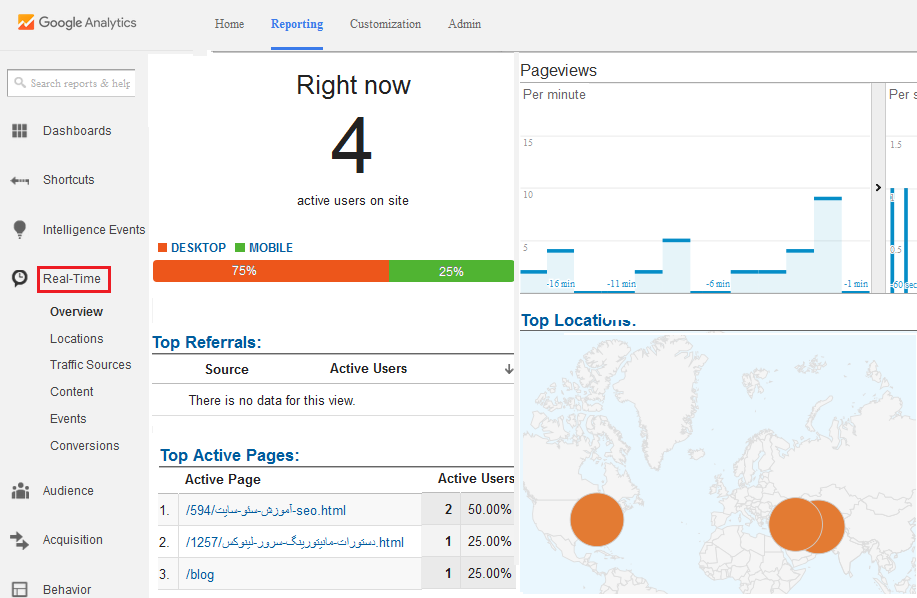Open Real-Time Content report
Screen dimensions: 917x598
pyautogui.click(x=72, y=392)
